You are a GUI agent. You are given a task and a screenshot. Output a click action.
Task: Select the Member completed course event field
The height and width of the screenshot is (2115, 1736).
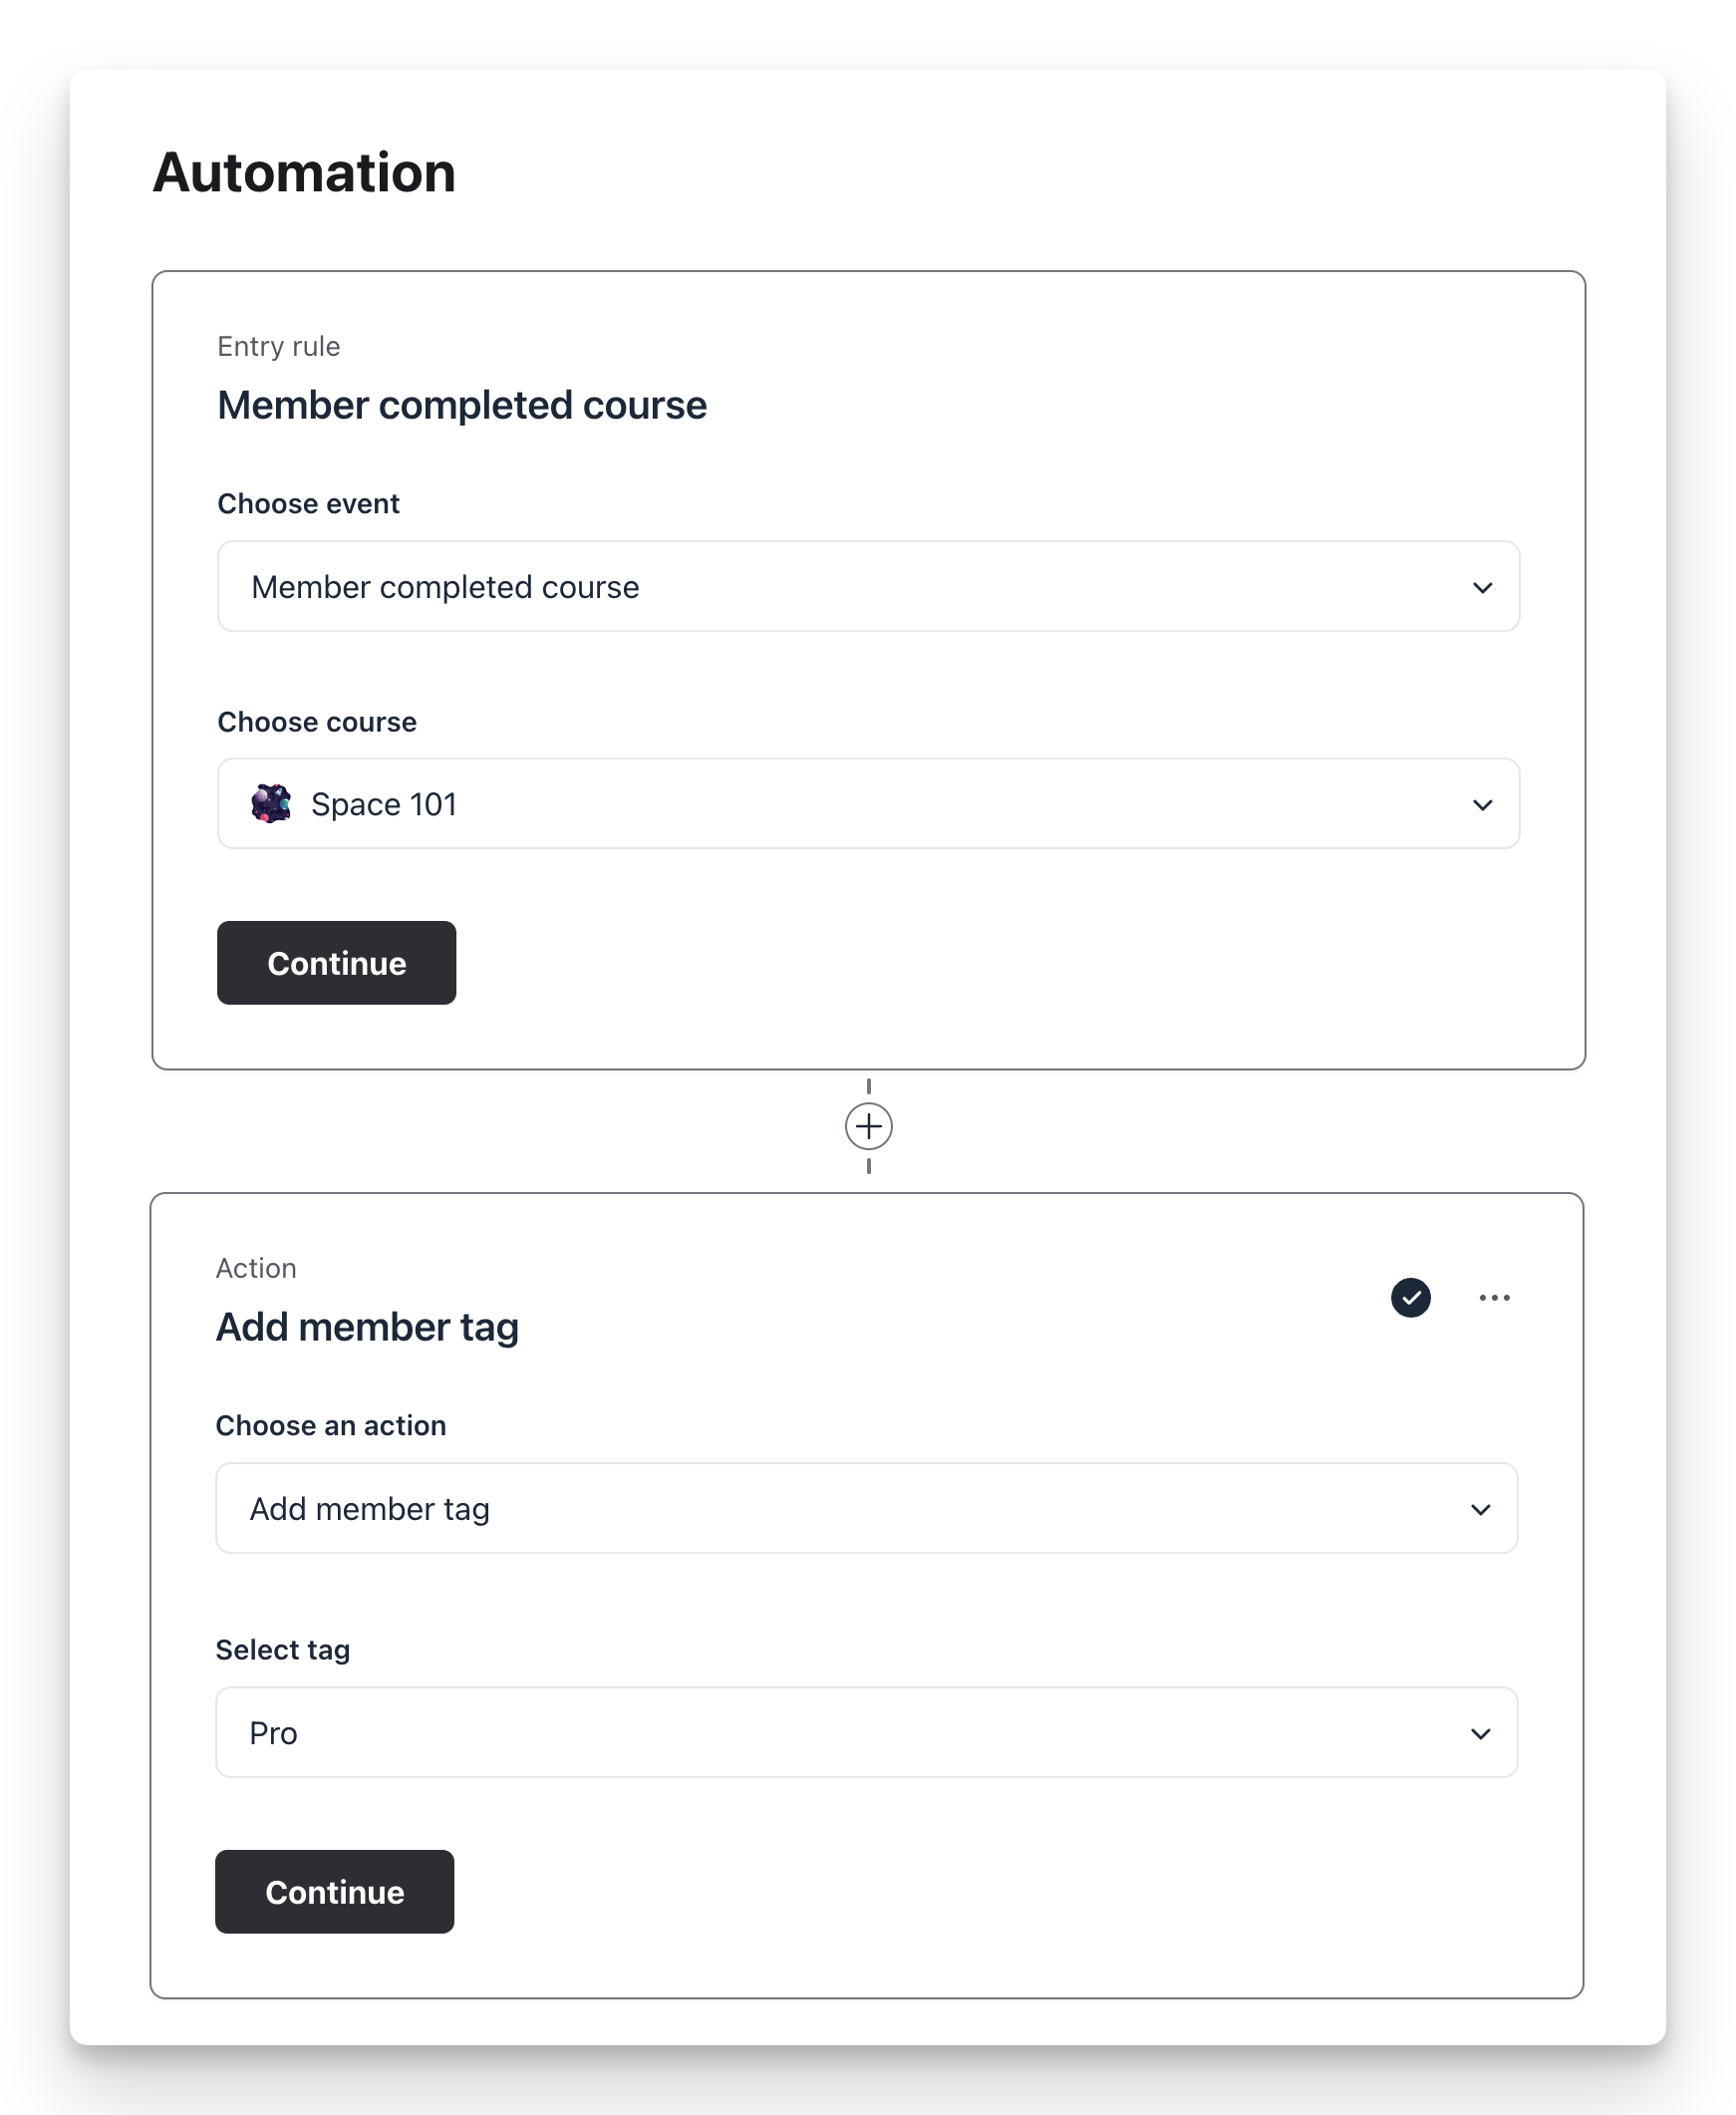click(x=868, y=587)
